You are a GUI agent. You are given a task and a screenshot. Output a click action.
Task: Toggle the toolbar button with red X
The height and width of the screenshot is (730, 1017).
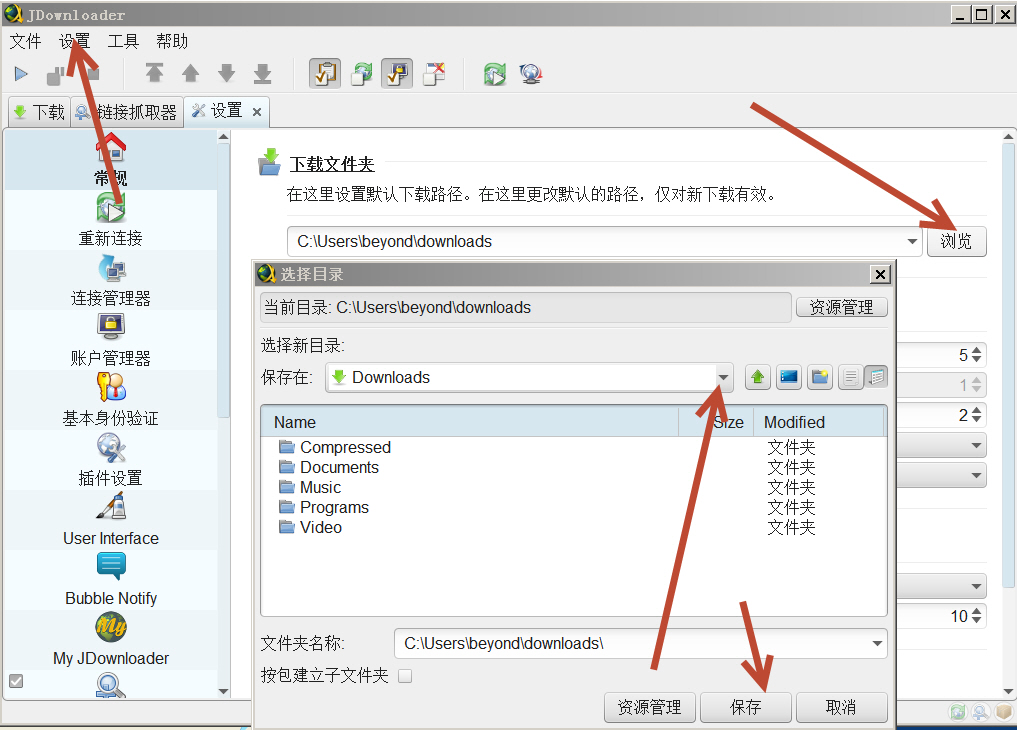pyautogui.click(x=433, y=74)
